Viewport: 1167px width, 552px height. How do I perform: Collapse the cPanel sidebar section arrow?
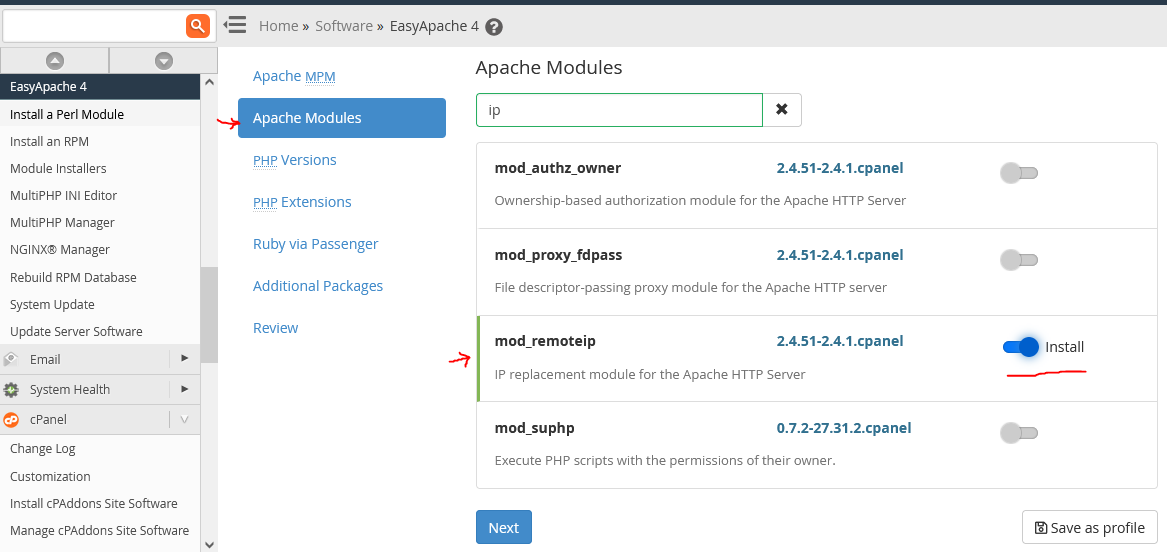pyautogui.click(x=185, y=420)
